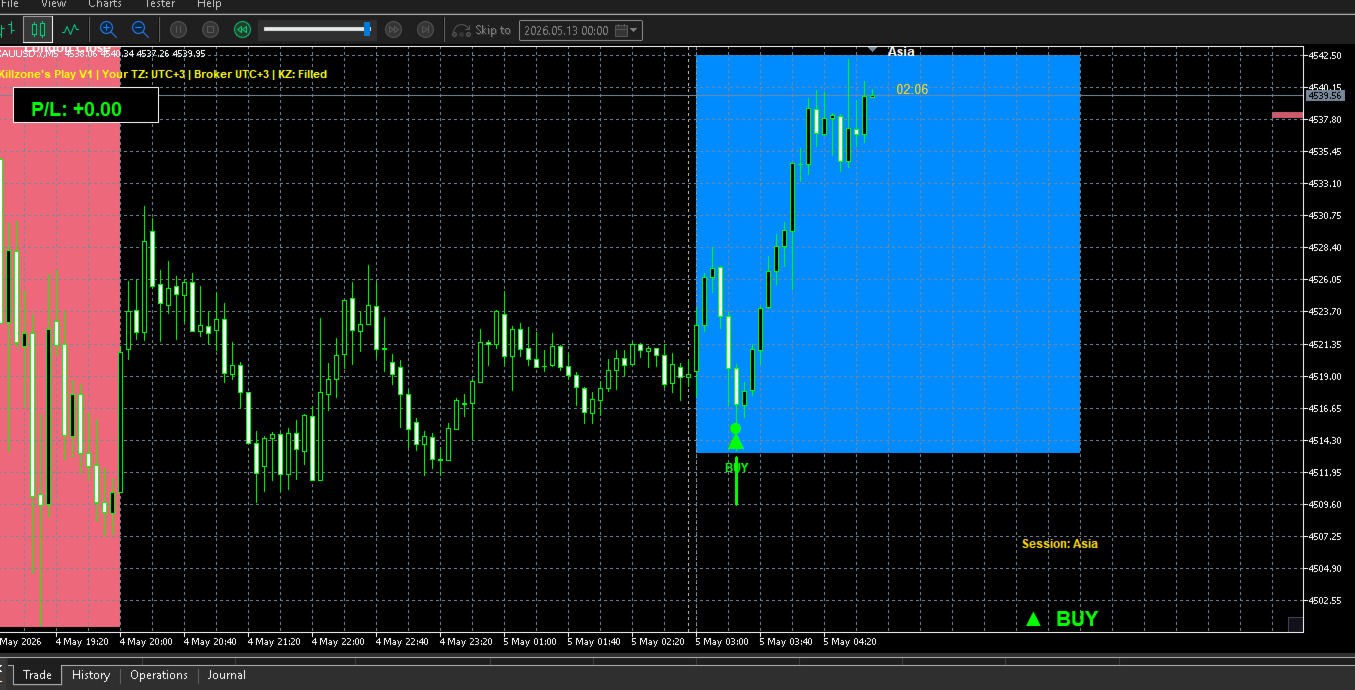Click the fast forward button
The height and width of the screenshot is (690, 1355).
[x=394, y=30]
